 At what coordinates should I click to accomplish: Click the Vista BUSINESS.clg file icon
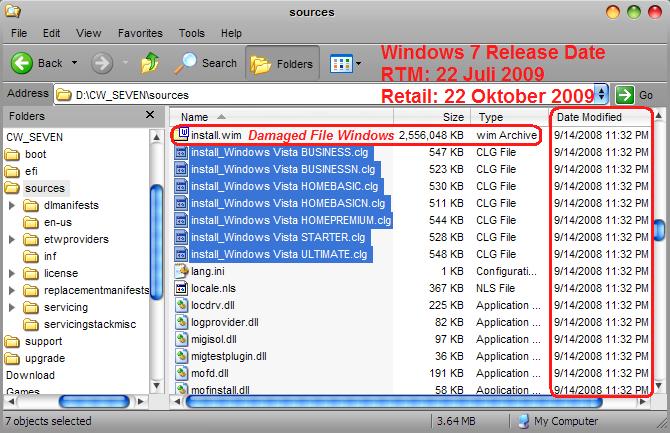point(181,152)
